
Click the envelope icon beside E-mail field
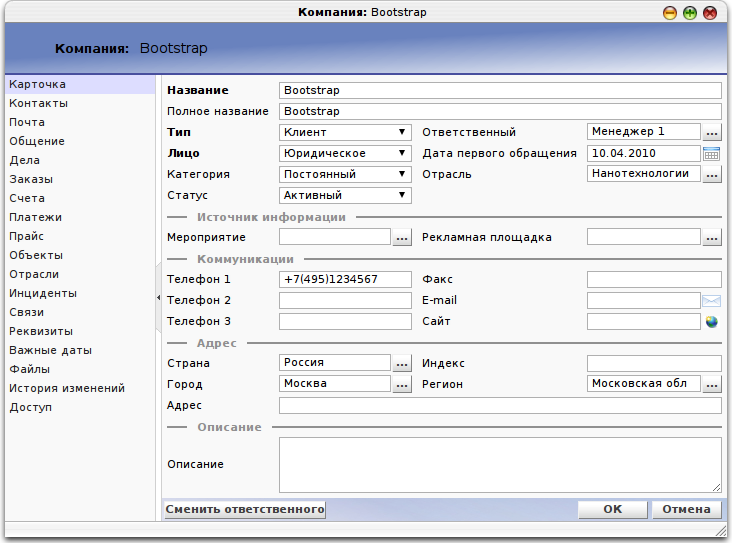pyautogui.click(x=711, y=300)
